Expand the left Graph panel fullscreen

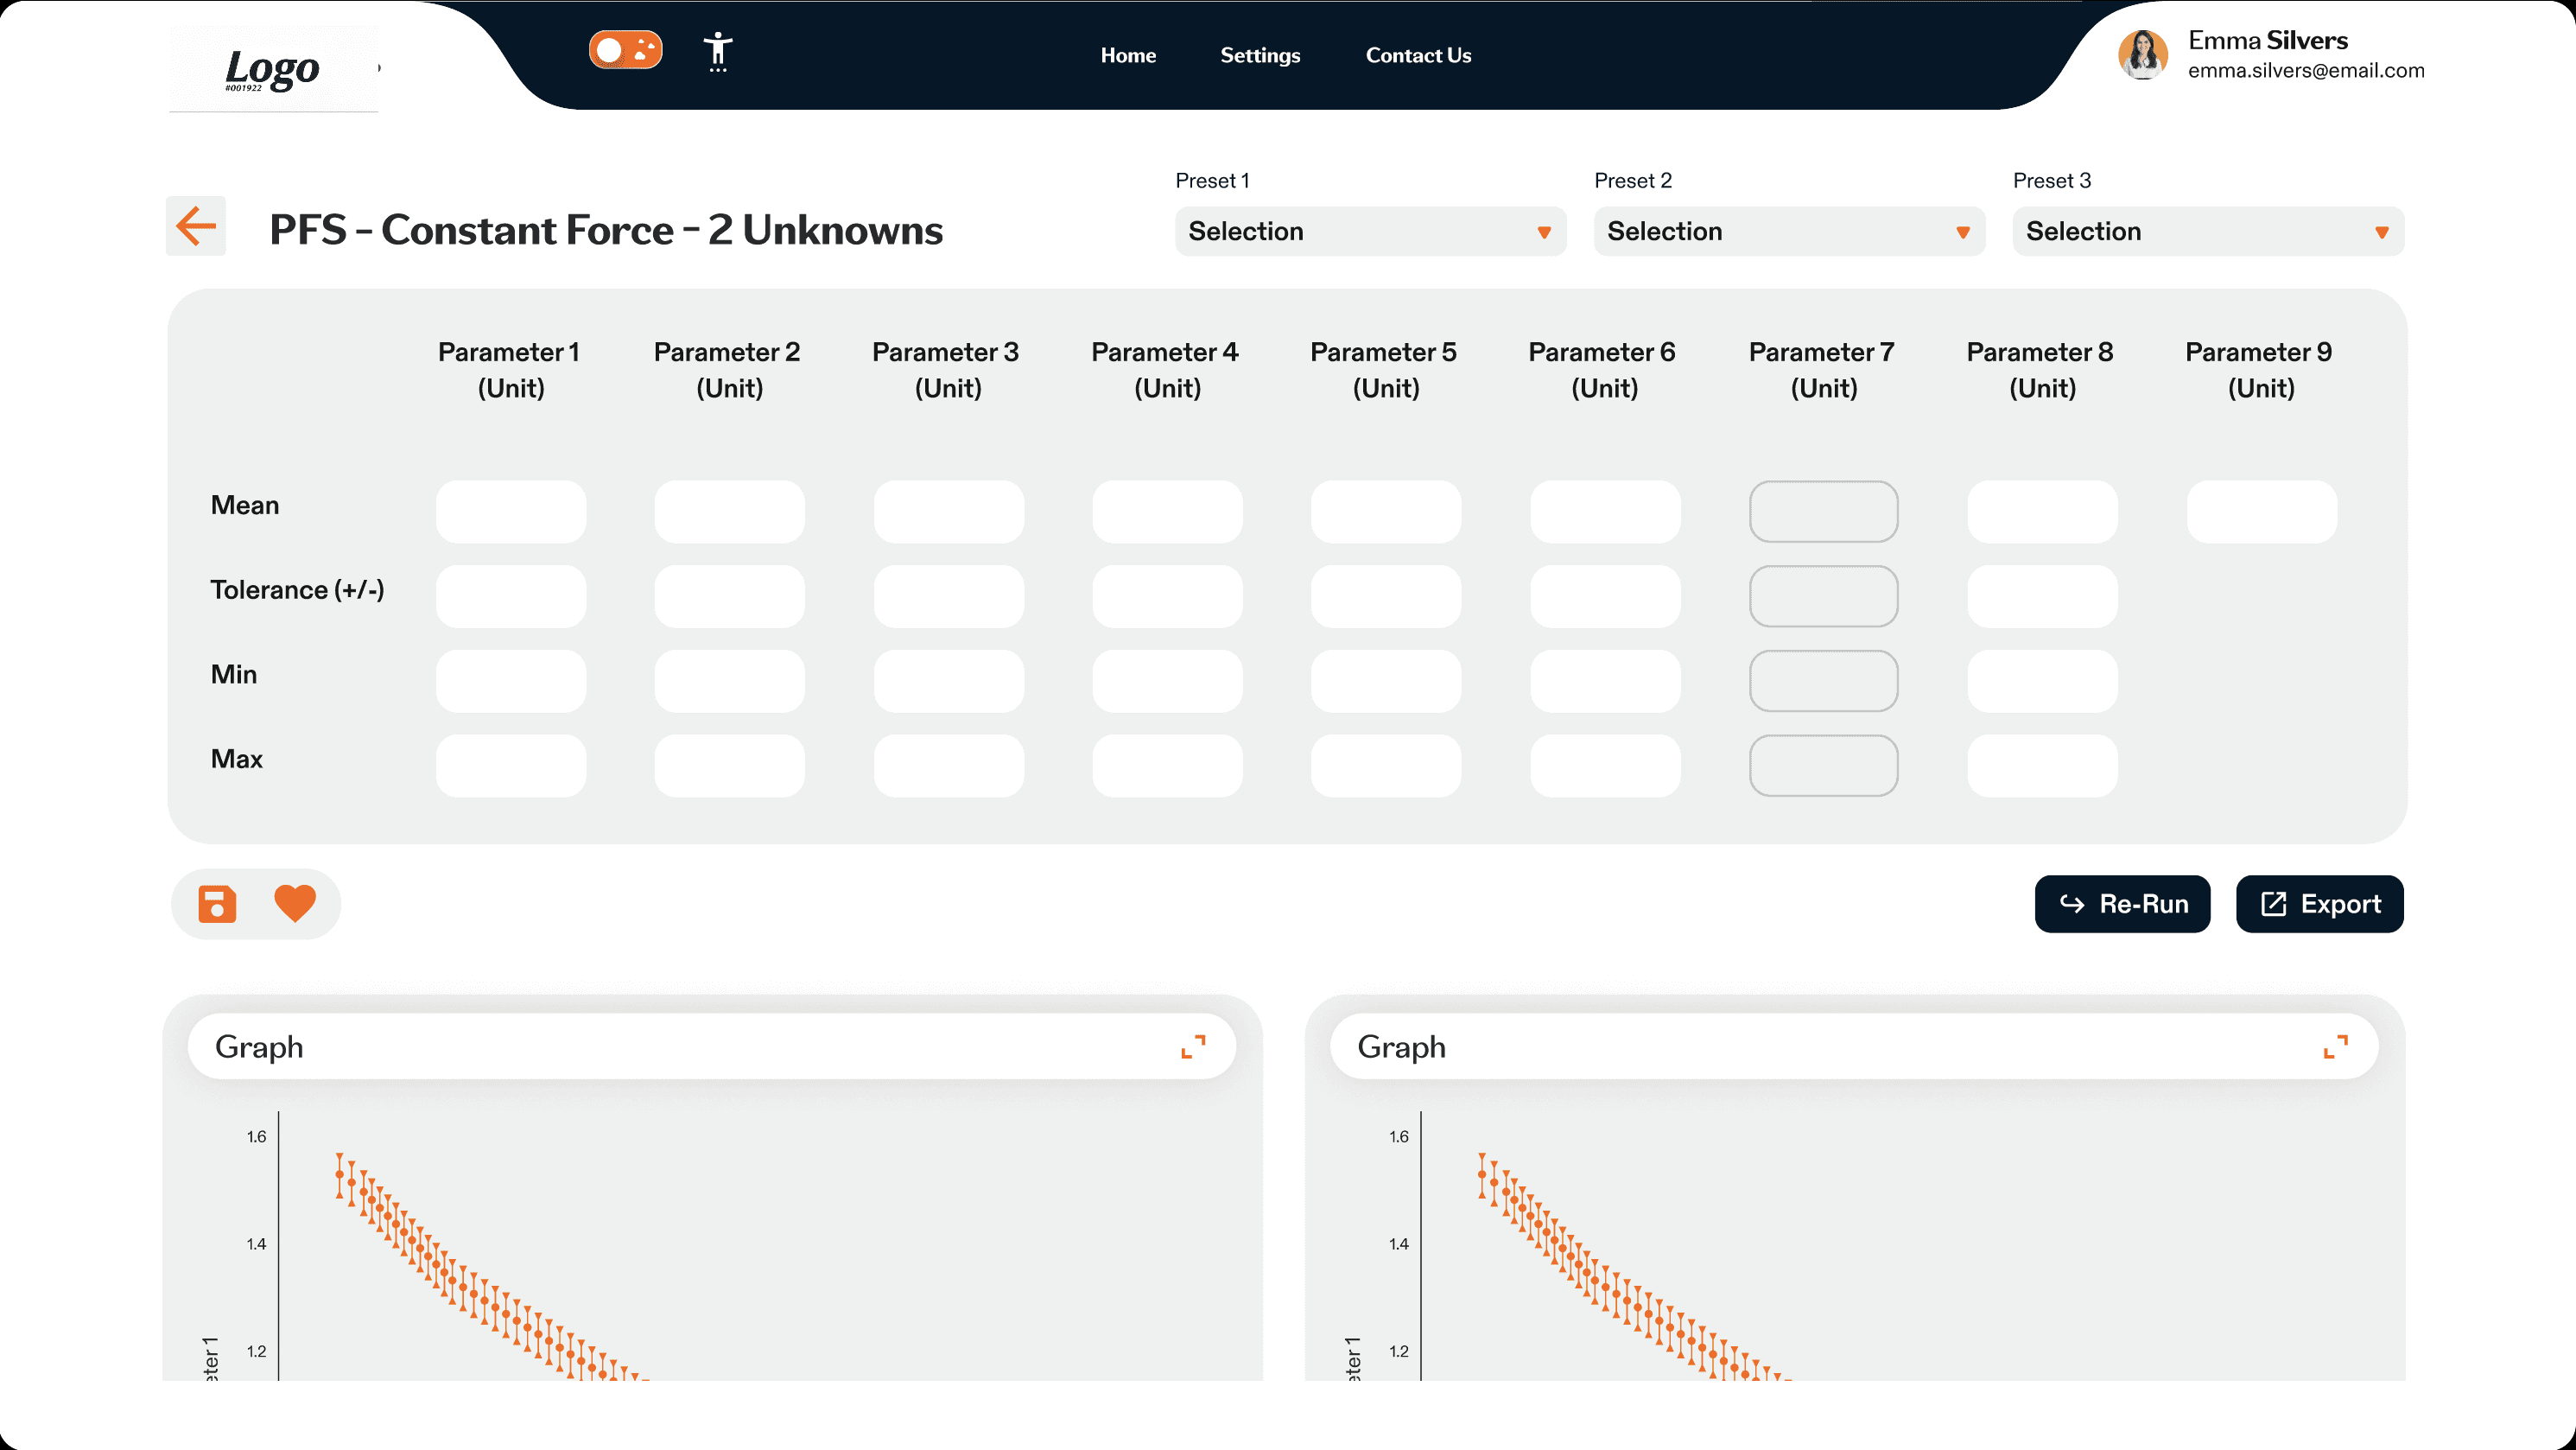(1193, 1047)
